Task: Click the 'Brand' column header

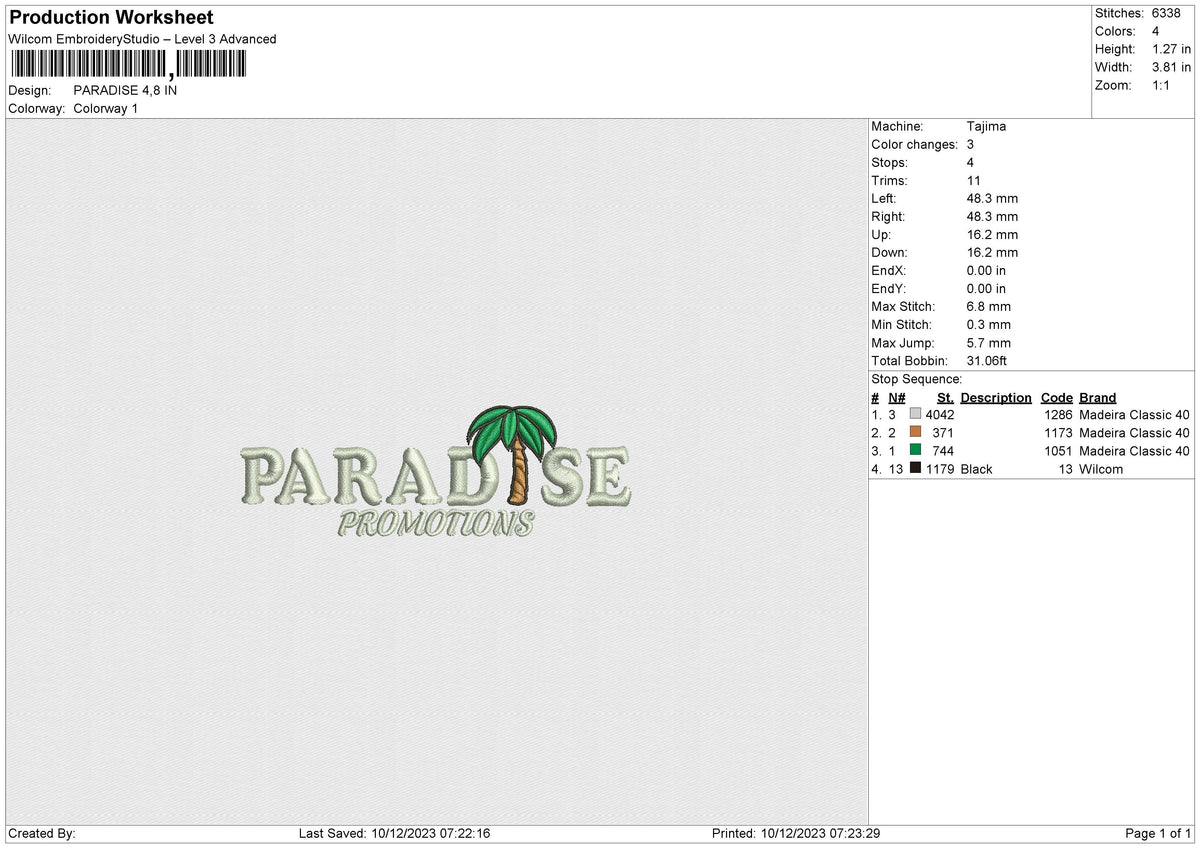Action: click(1098, 397)
